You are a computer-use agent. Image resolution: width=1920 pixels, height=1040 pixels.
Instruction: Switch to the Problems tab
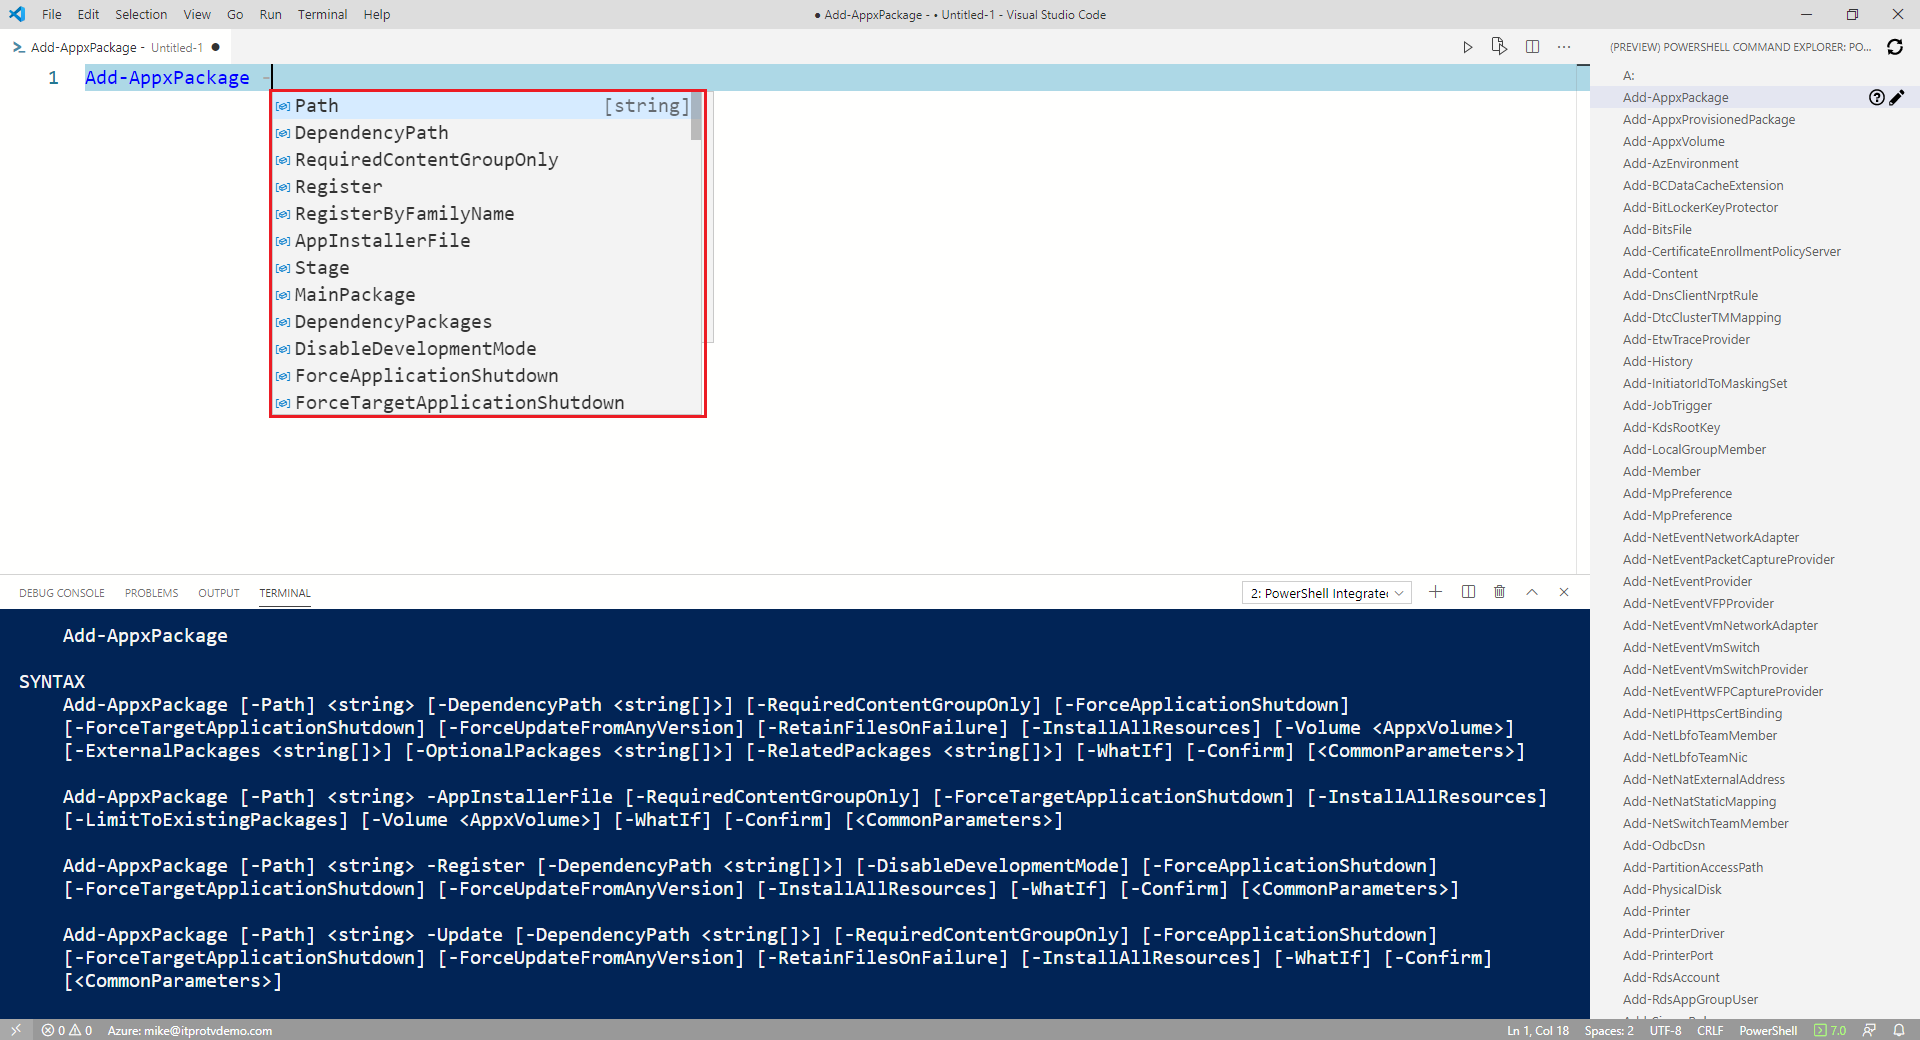pos(151,593)
